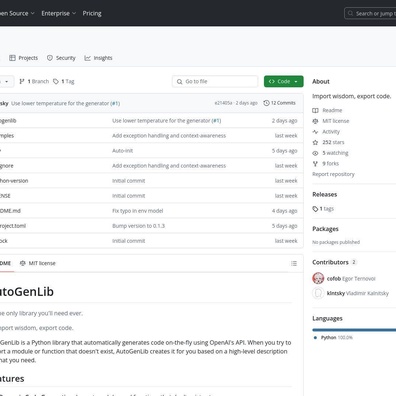Open commit hash a21405a link
The height and width of the screenshot is (396, 396).
point(223,103)
